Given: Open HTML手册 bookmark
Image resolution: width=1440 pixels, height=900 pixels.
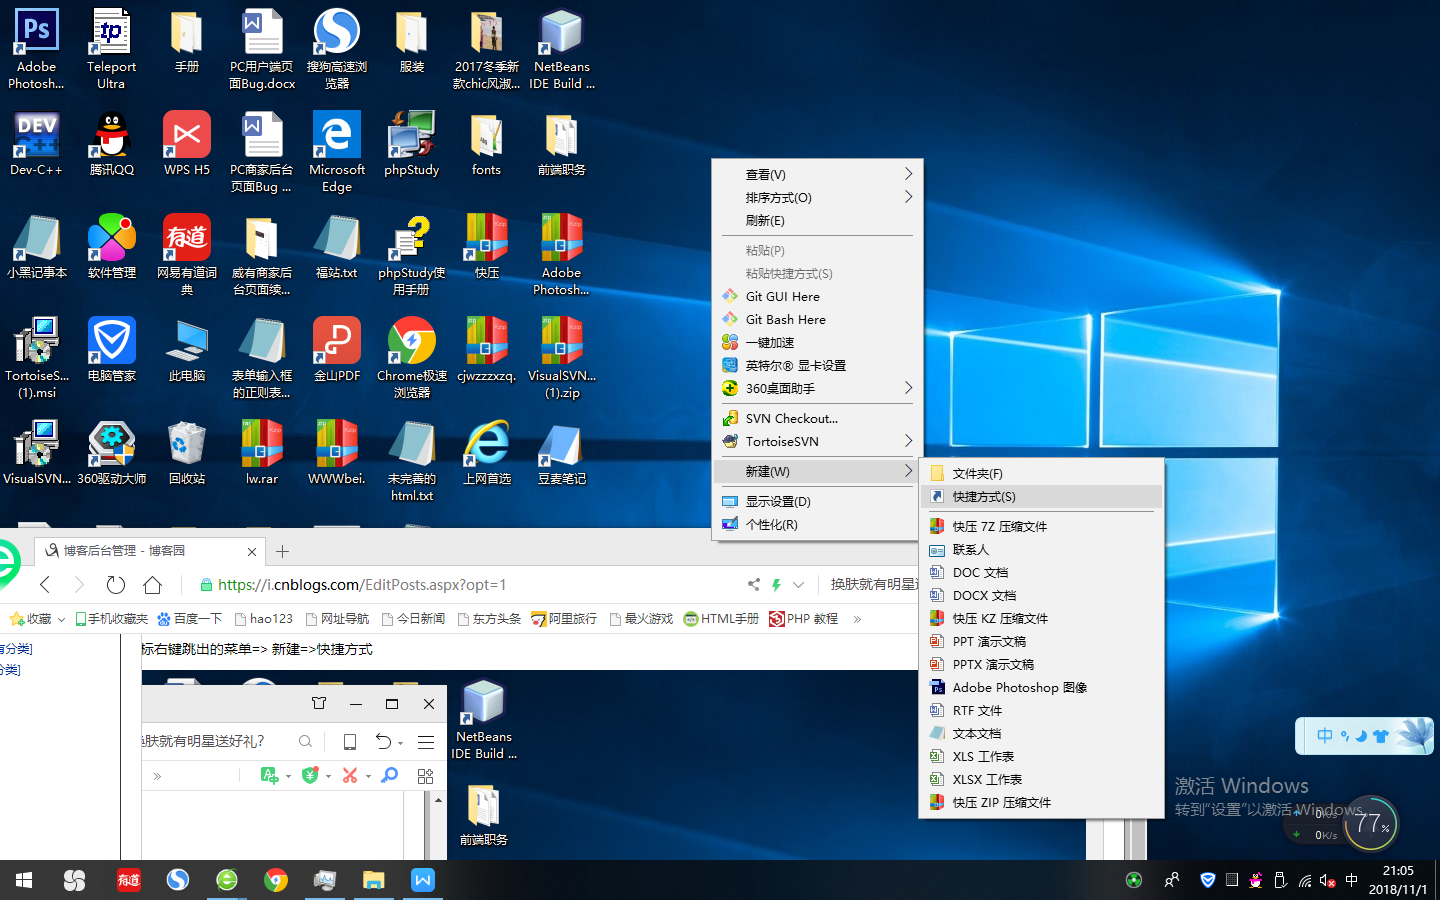Looking at the screenshot, I should point(721,619).
